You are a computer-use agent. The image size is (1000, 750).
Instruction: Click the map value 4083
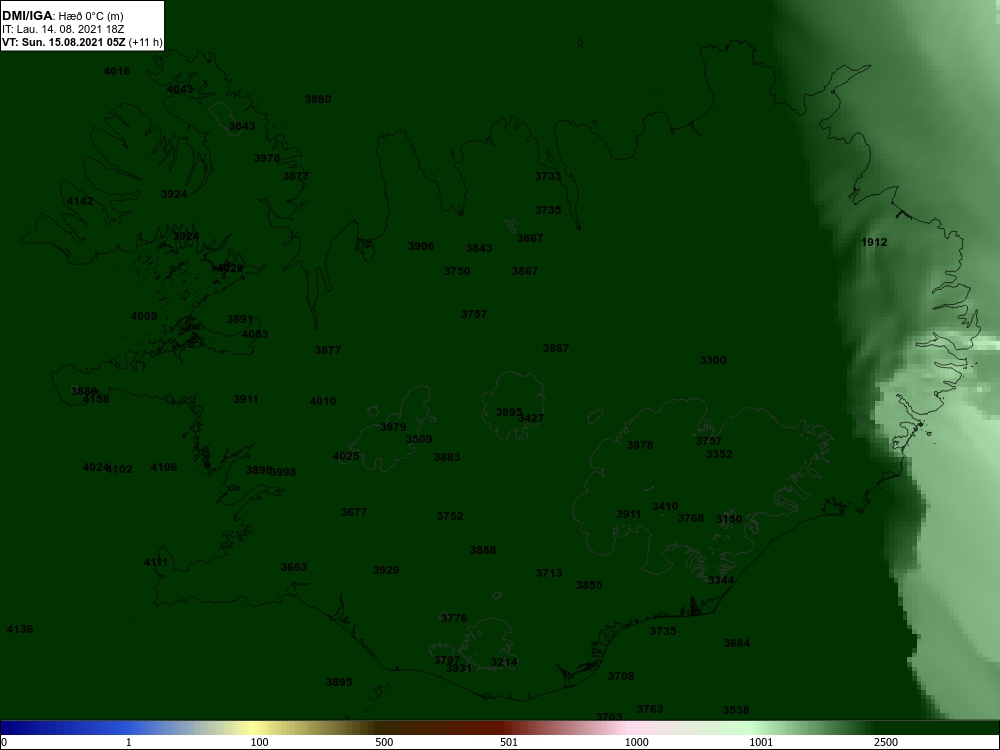tap(255, 334)
